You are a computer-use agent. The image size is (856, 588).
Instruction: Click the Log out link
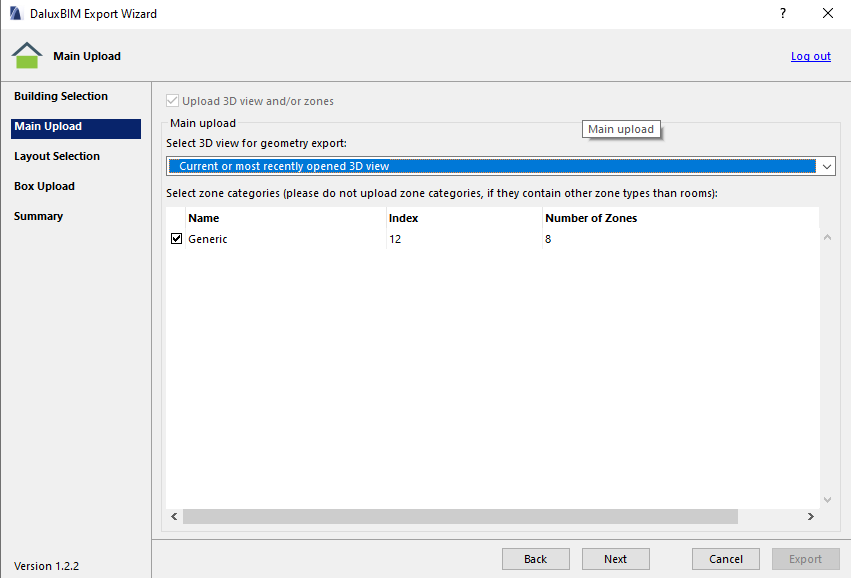[810, 56]
